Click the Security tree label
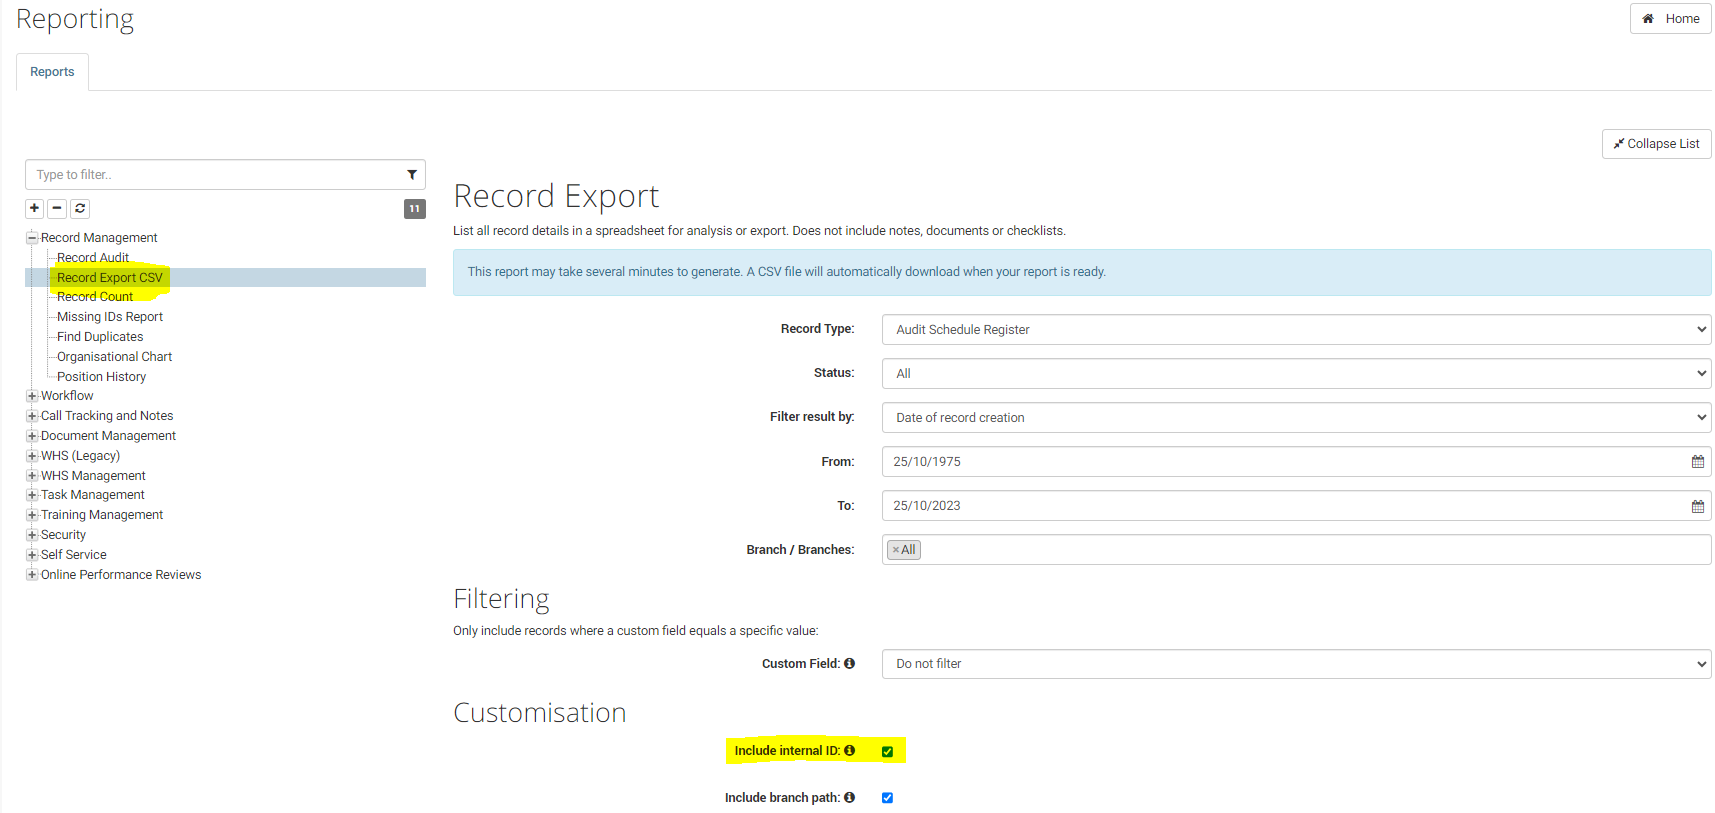1715x813 pixels. (x=63, y=535)
